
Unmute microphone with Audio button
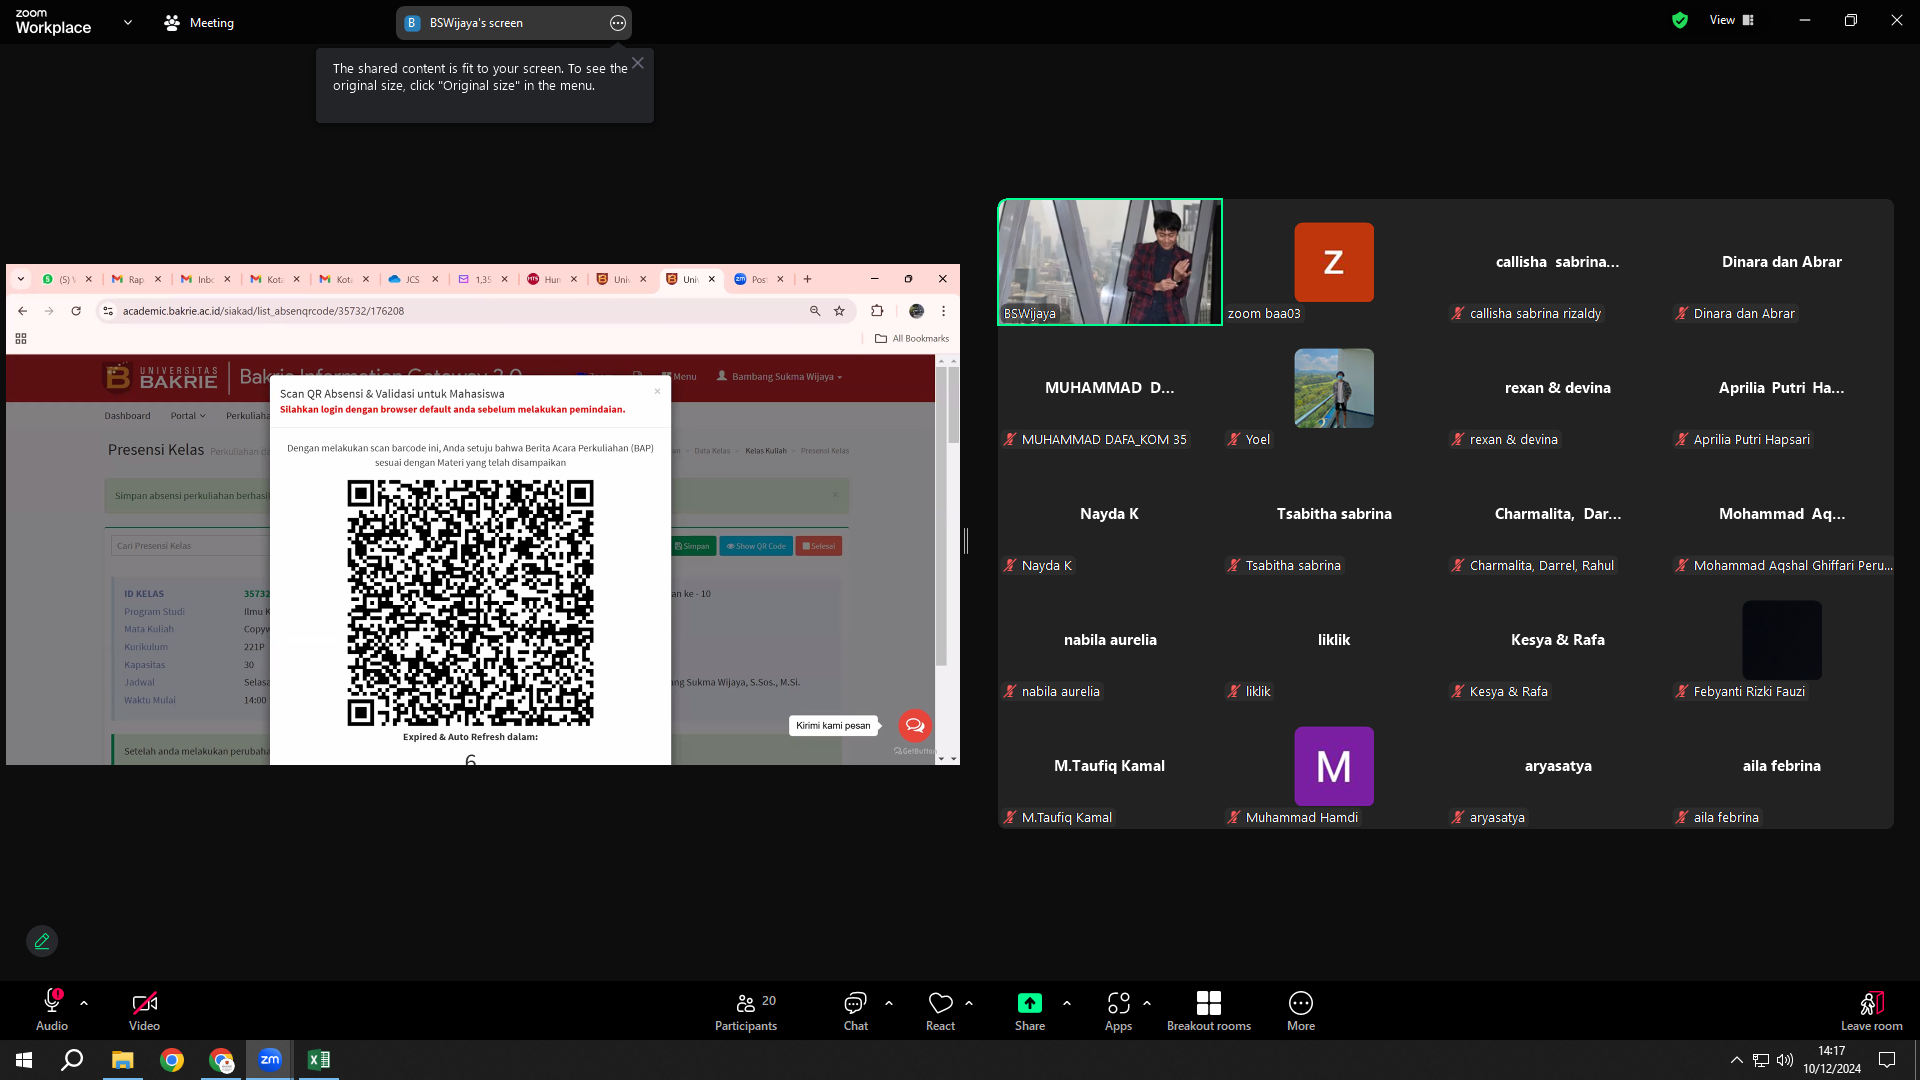[x=52, y=1010]
